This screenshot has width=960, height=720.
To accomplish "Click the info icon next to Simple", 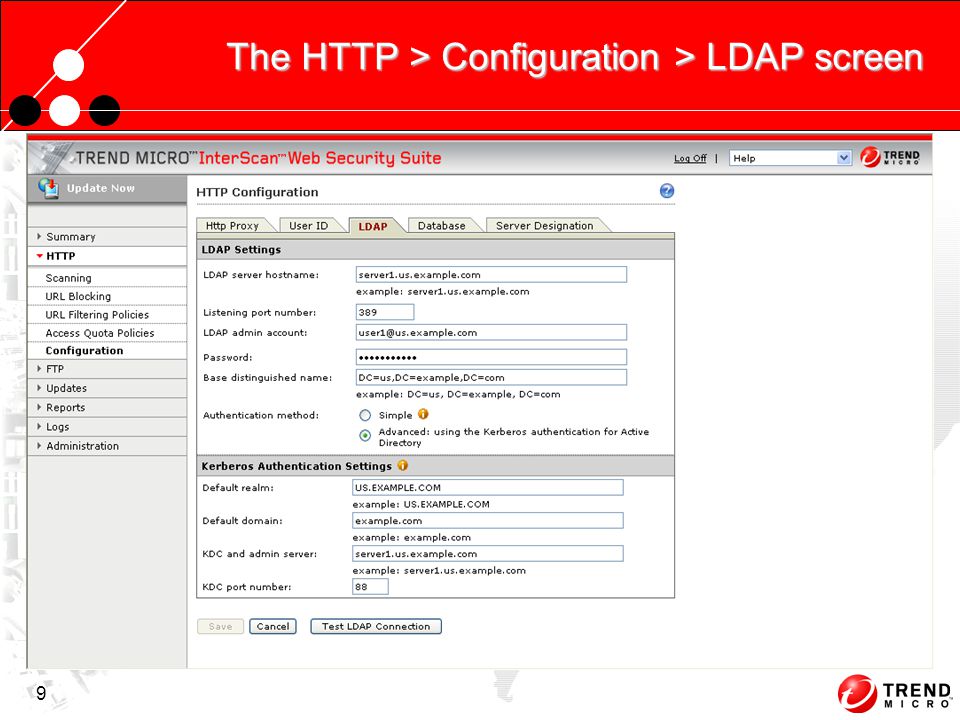I will (x=423, y=414).
